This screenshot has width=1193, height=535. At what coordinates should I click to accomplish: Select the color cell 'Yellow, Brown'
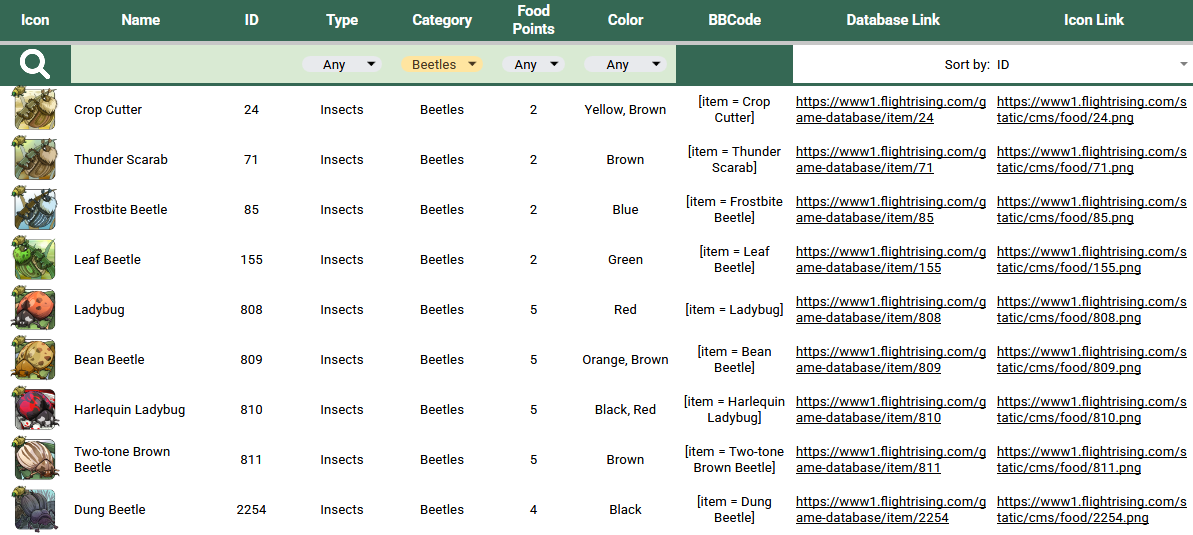[x=625, y=110]
